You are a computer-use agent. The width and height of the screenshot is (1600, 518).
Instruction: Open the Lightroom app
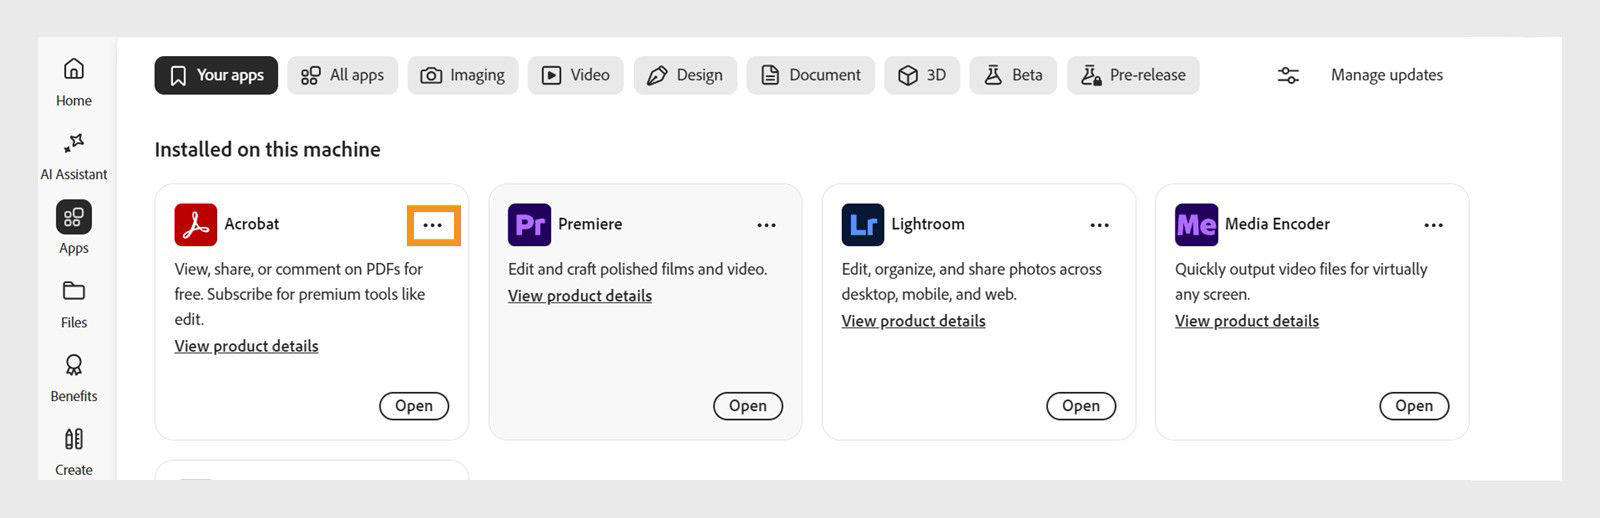coord(1081,406)
